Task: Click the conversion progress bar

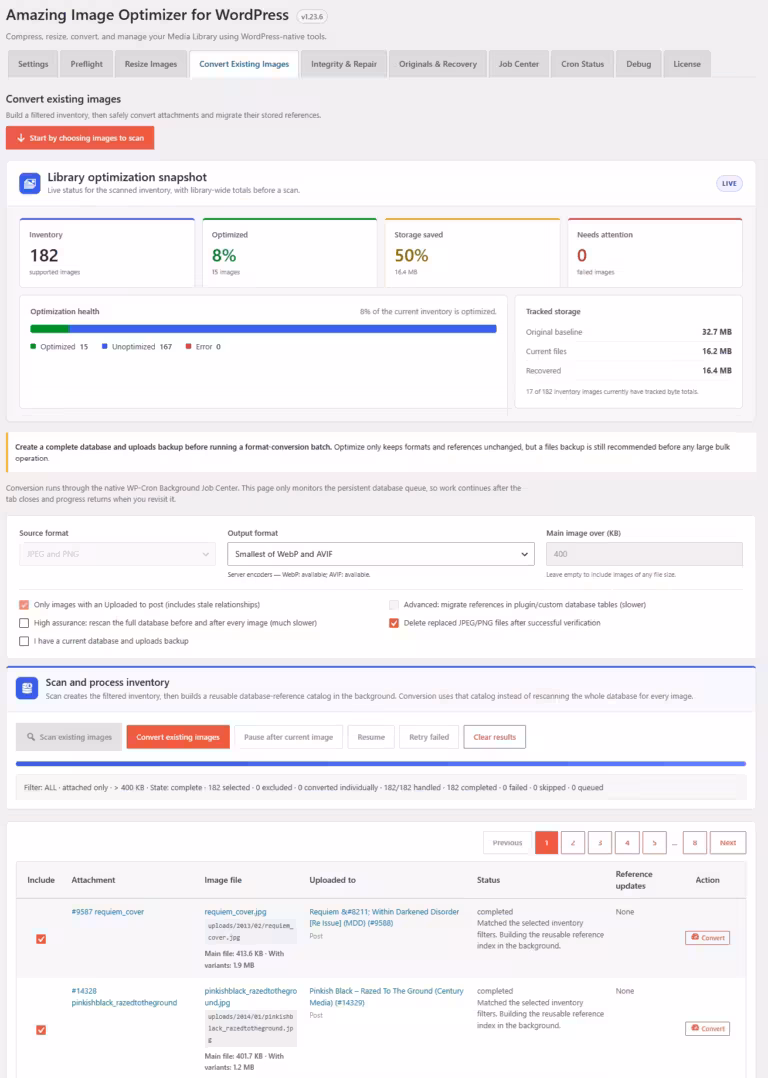Action: click(x=381, y=764)
